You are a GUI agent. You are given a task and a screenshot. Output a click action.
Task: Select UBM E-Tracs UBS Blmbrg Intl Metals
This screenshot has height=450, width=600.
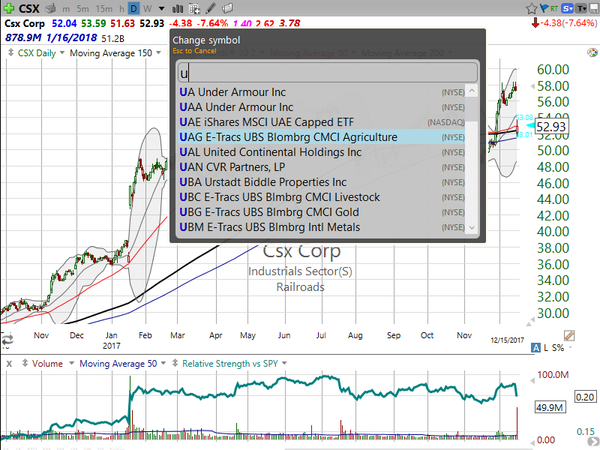321,227
